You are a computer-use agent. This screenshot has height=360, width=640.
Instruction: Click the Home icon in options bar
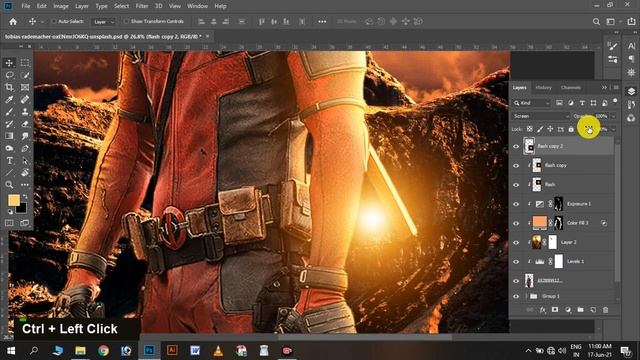click(x=13, y=22)
